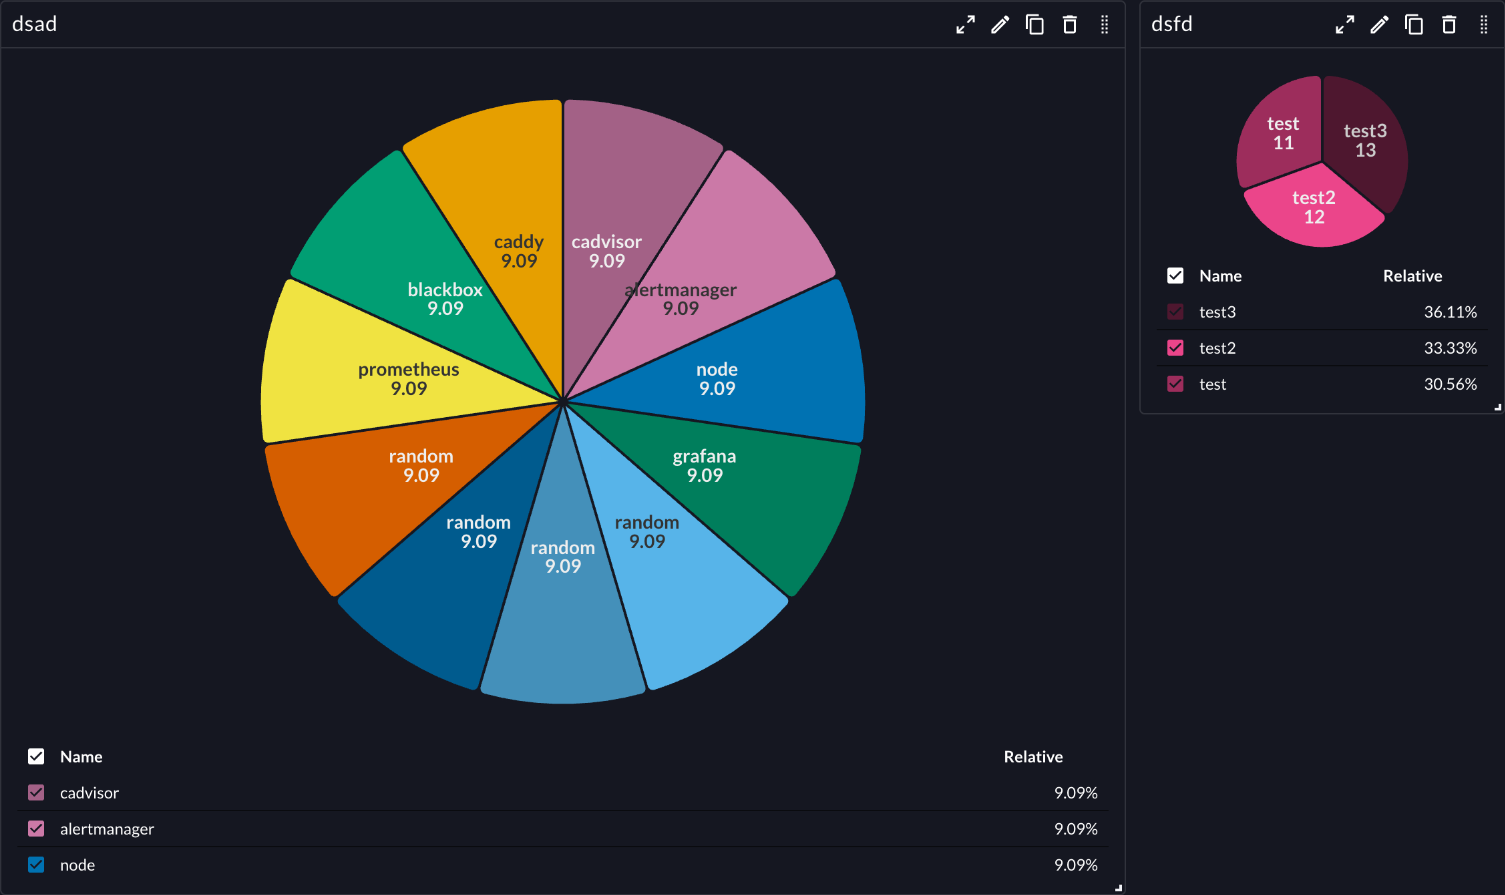
Task: Open the dsad panel title dropdown
Action: (x=34, y=24)
